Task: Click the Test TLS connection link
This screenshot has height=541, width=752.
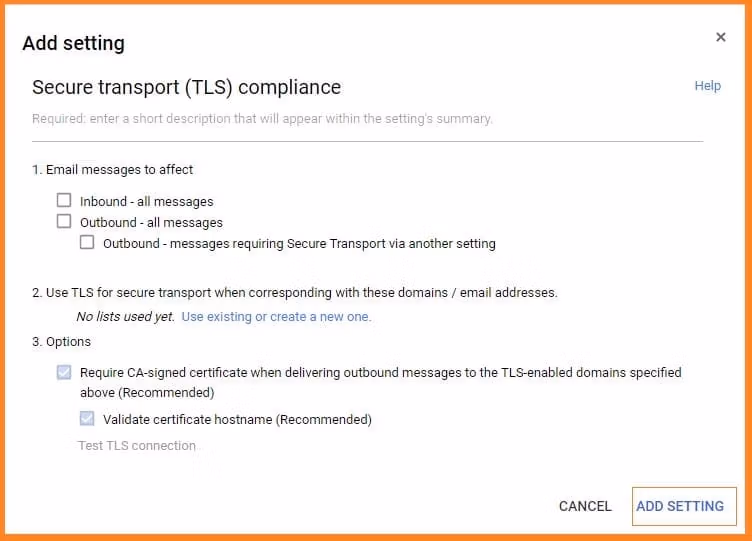Action: coord(137,446)
